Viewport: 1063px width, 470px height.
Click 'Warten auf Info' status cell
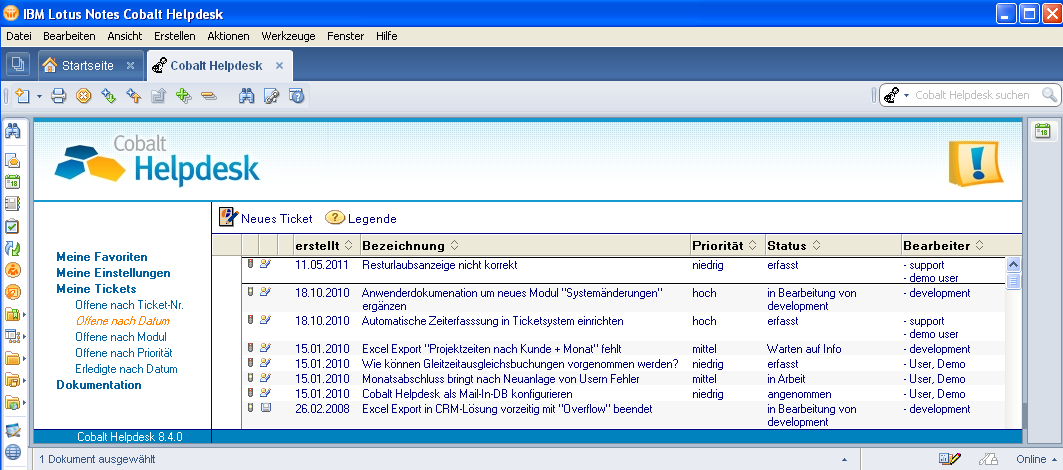[x=804, y=349]
